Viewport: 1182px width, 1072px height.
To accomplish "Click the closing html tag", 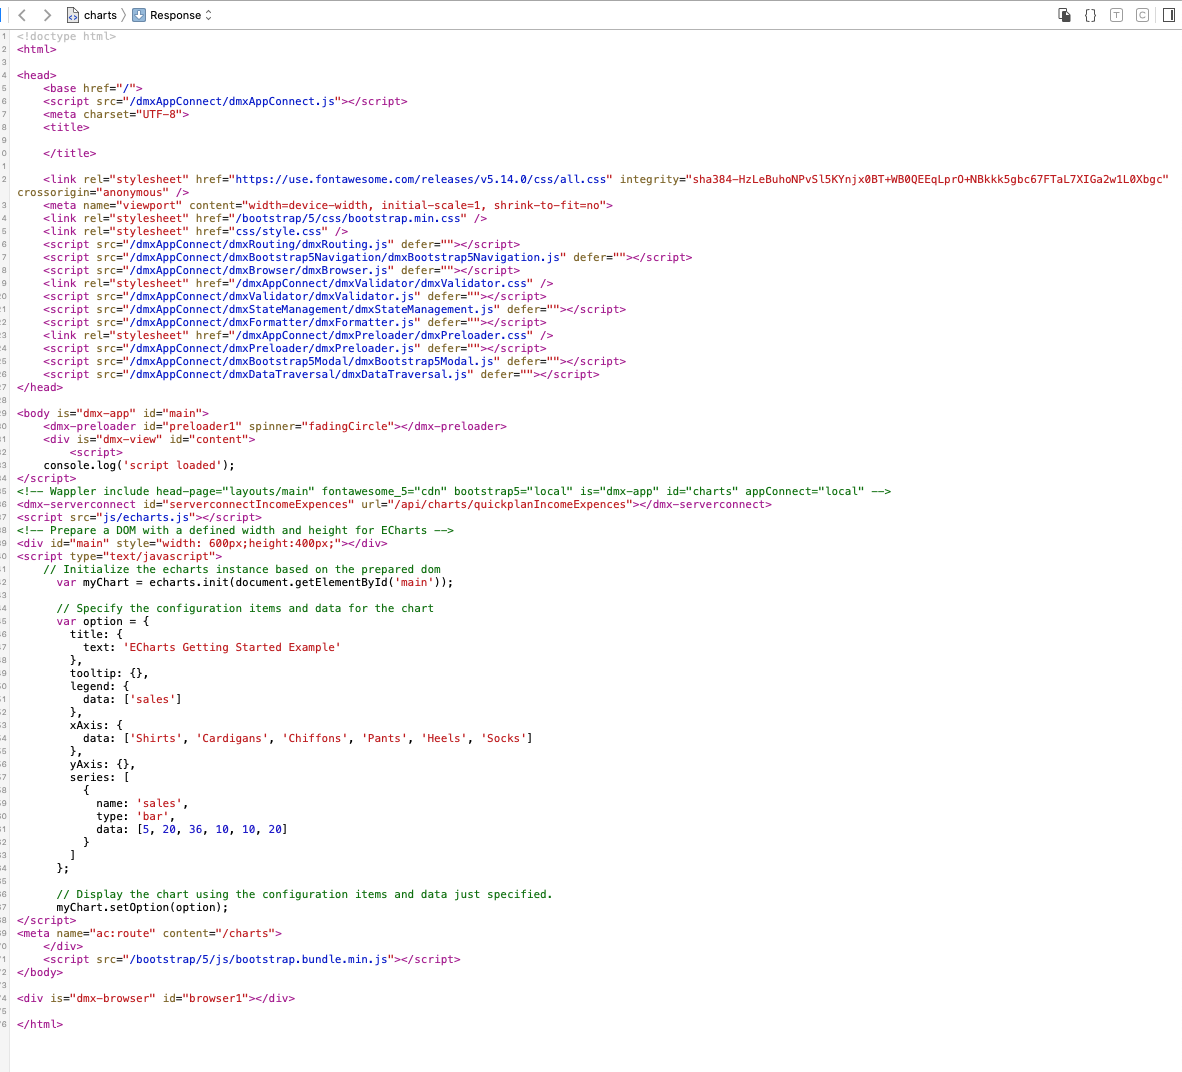I will (40, 1025).
